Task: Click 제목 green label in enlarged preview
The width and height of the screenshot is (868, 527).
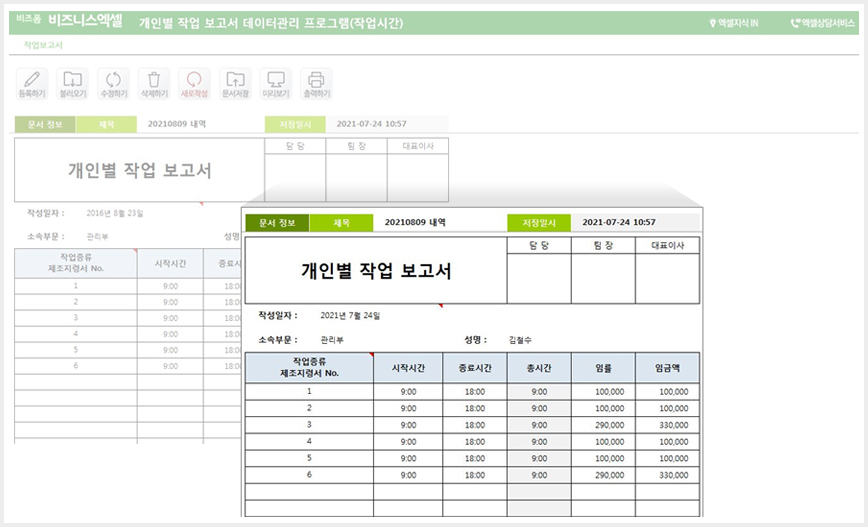Action: pos(342,223)
